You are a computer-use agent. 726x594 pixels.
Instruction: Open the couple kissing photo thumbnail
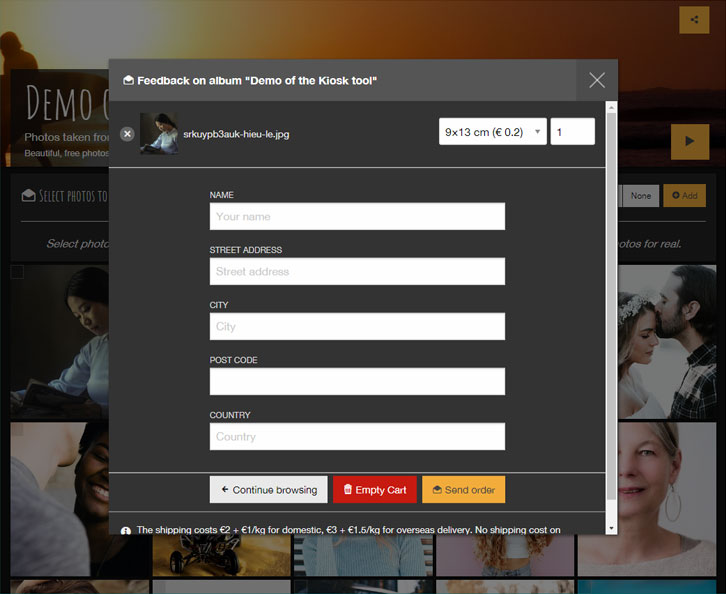[x=667, y=342]
